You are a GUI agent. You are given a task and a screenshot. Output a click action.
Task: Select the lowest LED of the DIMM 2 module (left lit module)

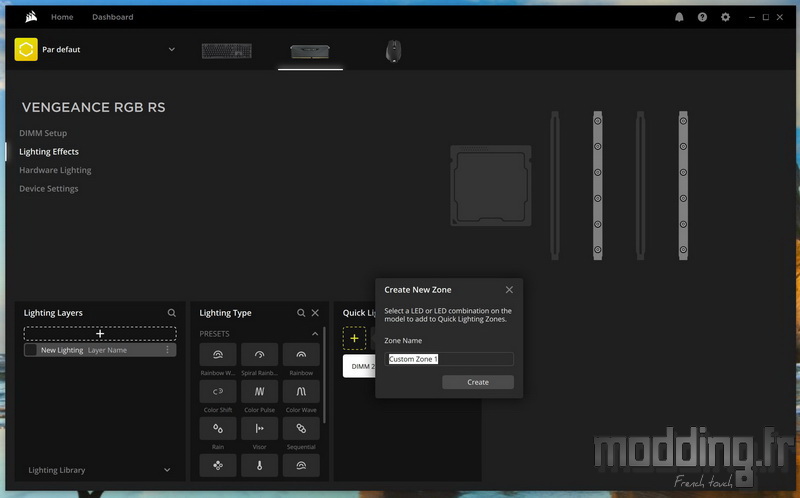(x=597, y=250)
